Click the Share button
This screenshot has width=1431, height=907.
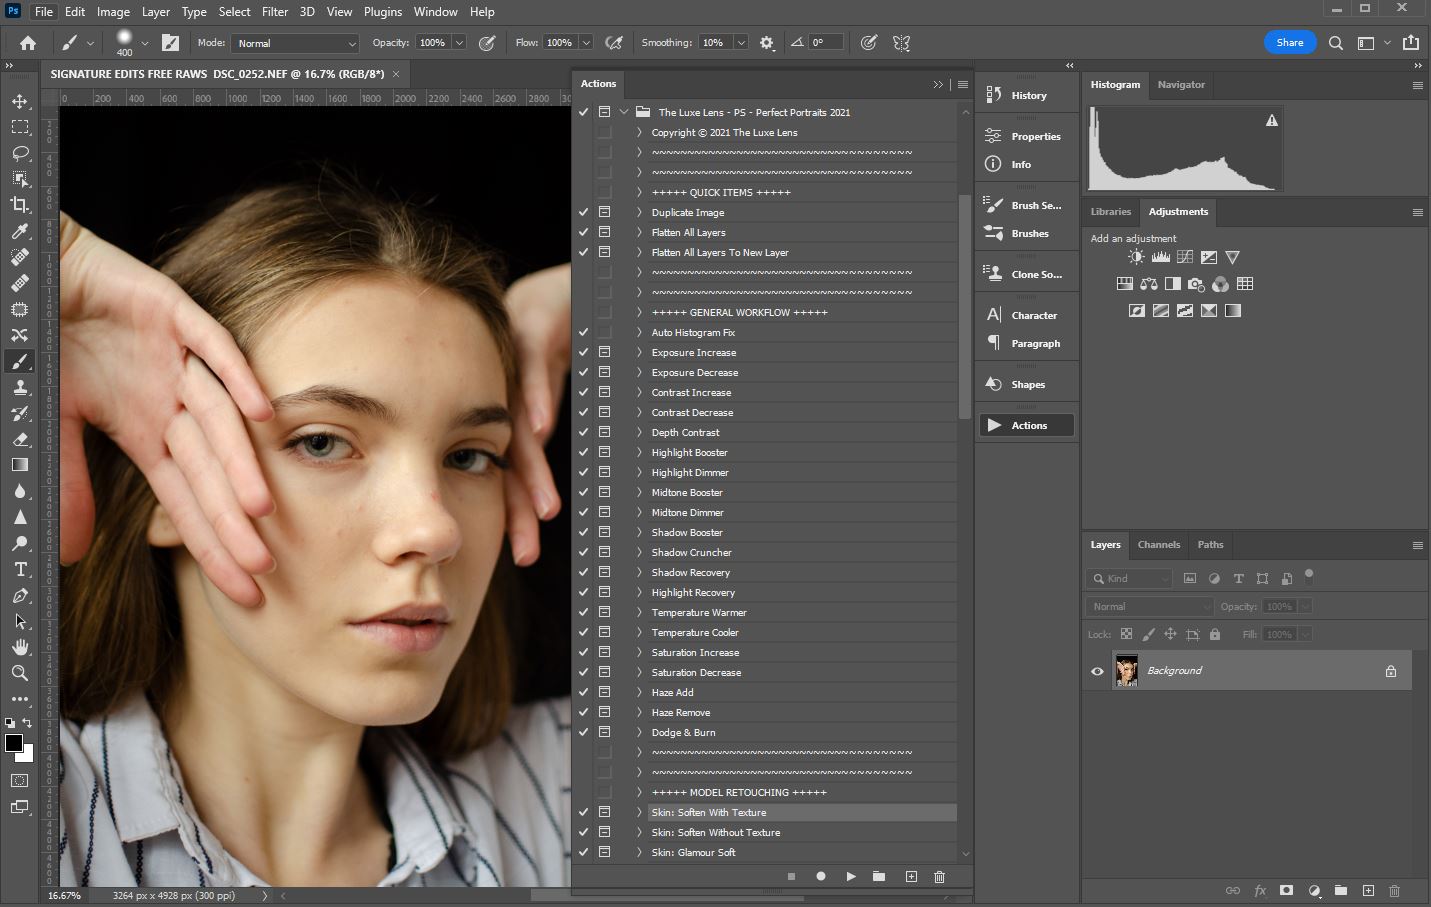tap(1289, 43)
